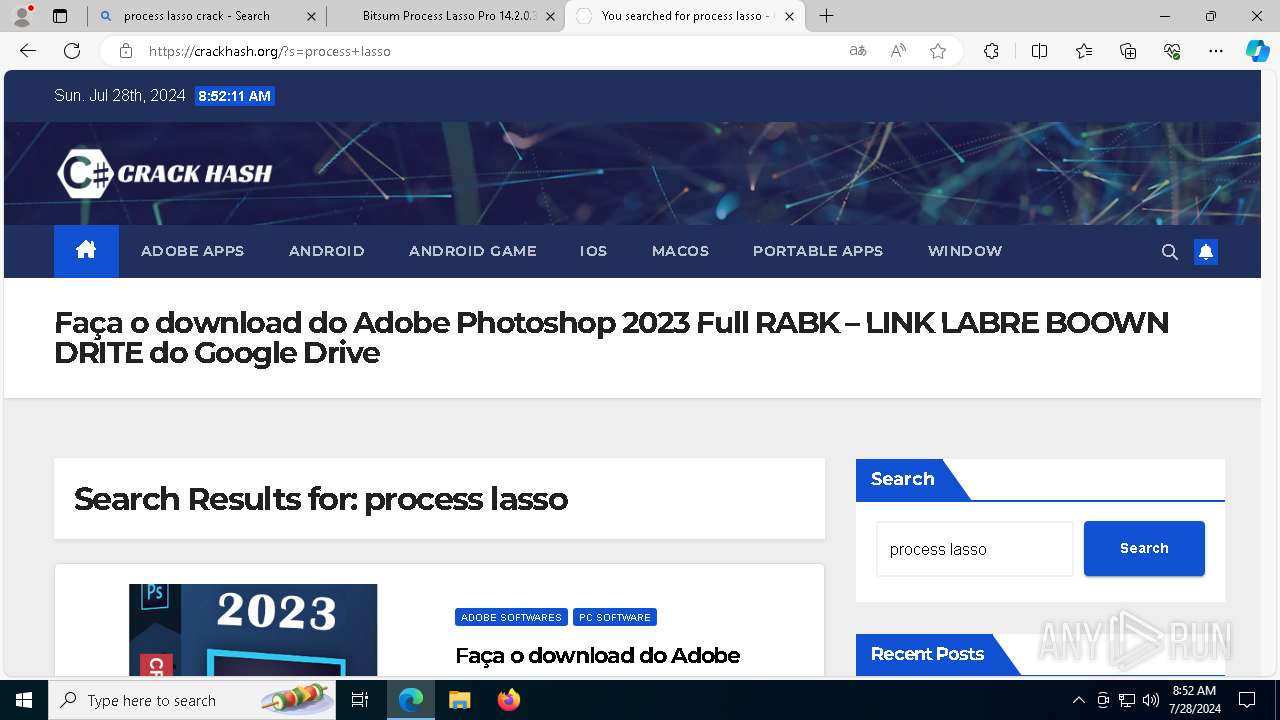The image size is (1280, 720).
Task: Open the ANDROID GAME menu item
Action: (x=472, y=251)
